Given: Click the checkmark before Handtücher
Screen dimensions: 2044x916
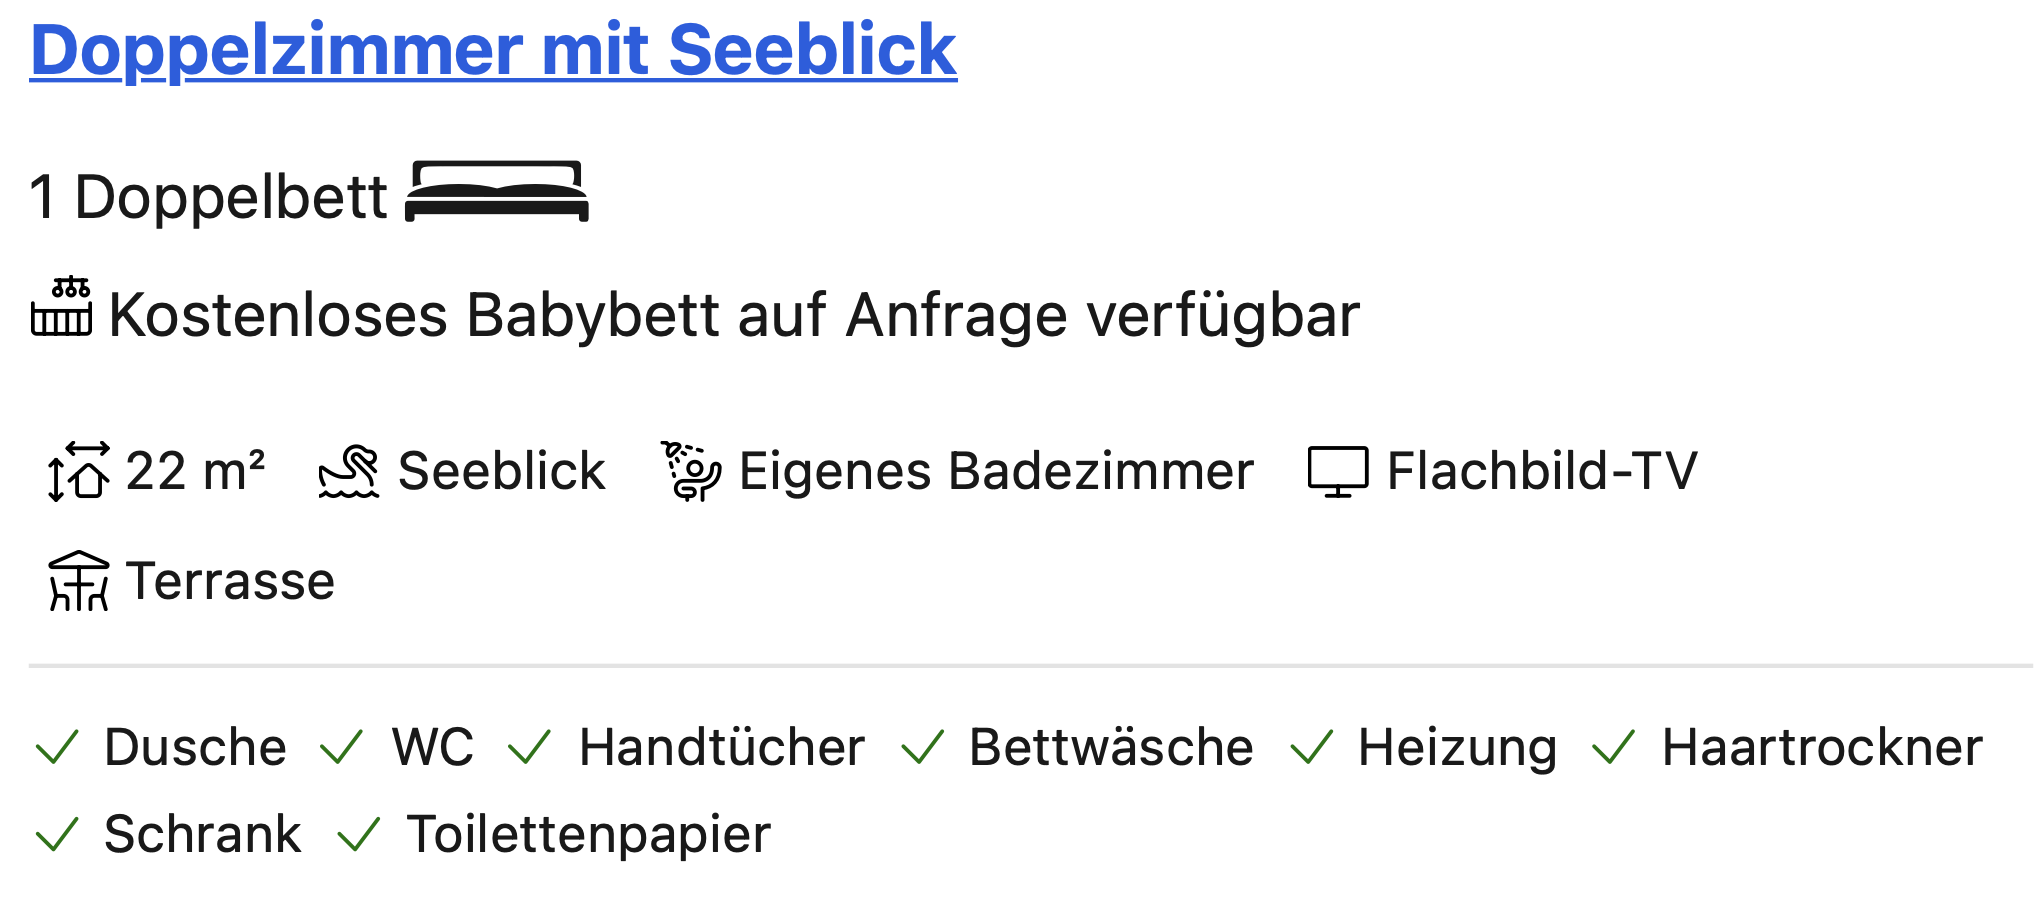Looking at the screenshot, I should coord(530,747).
